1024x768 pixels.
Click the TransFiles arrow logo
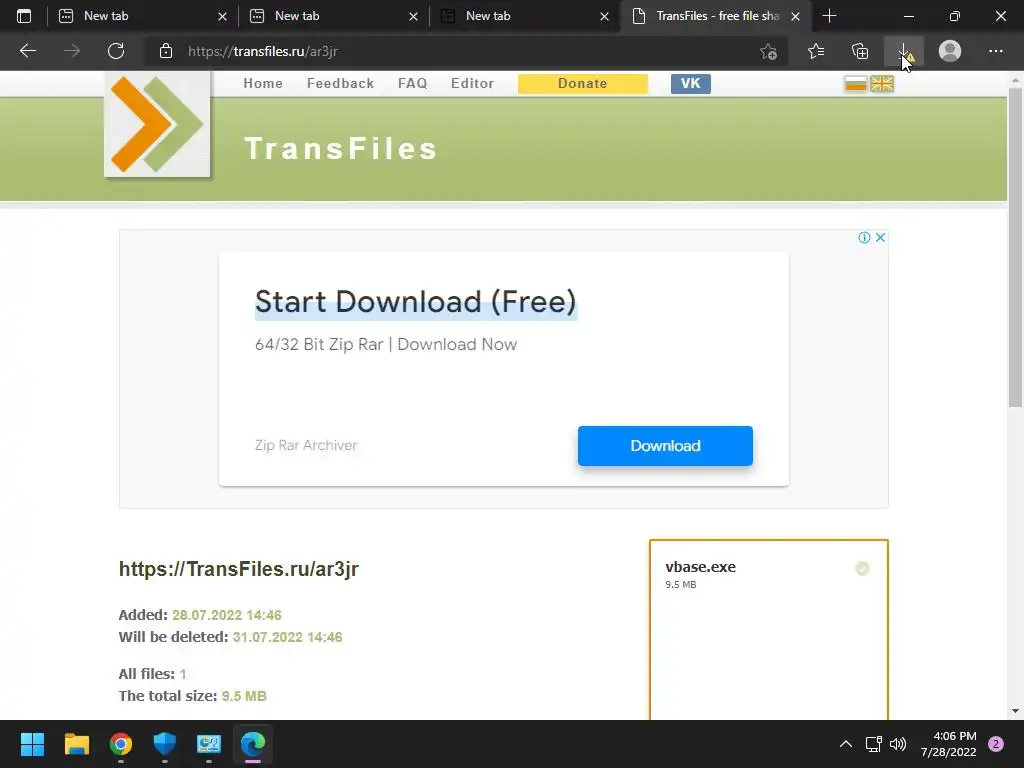pos(157,124)
